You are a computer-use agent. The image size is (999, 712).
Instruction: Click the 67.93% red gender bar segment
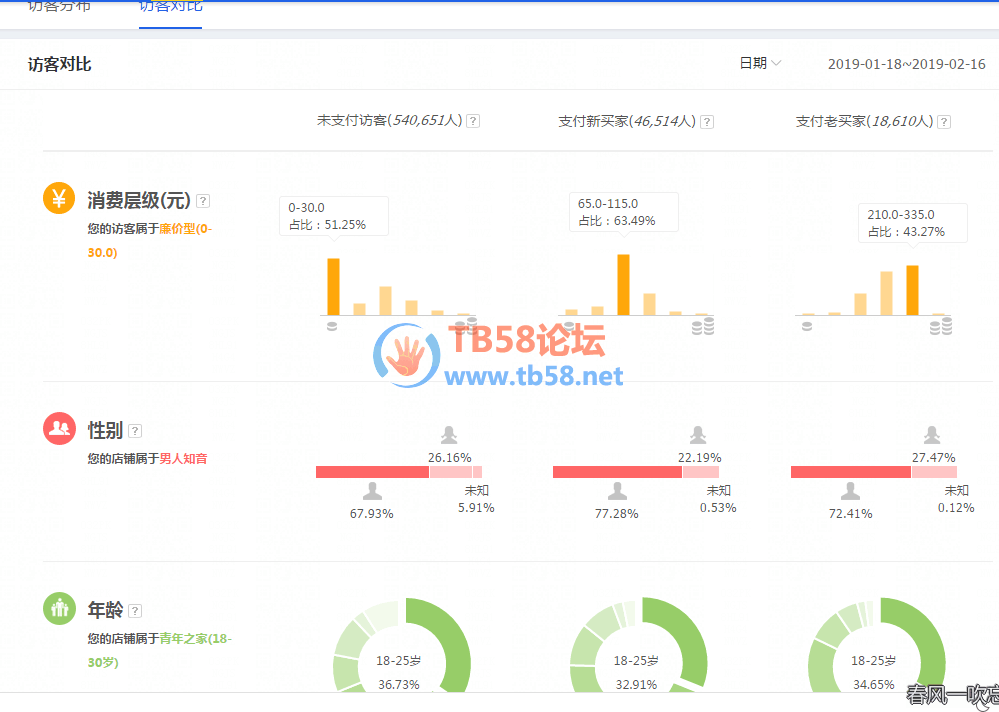372,472
